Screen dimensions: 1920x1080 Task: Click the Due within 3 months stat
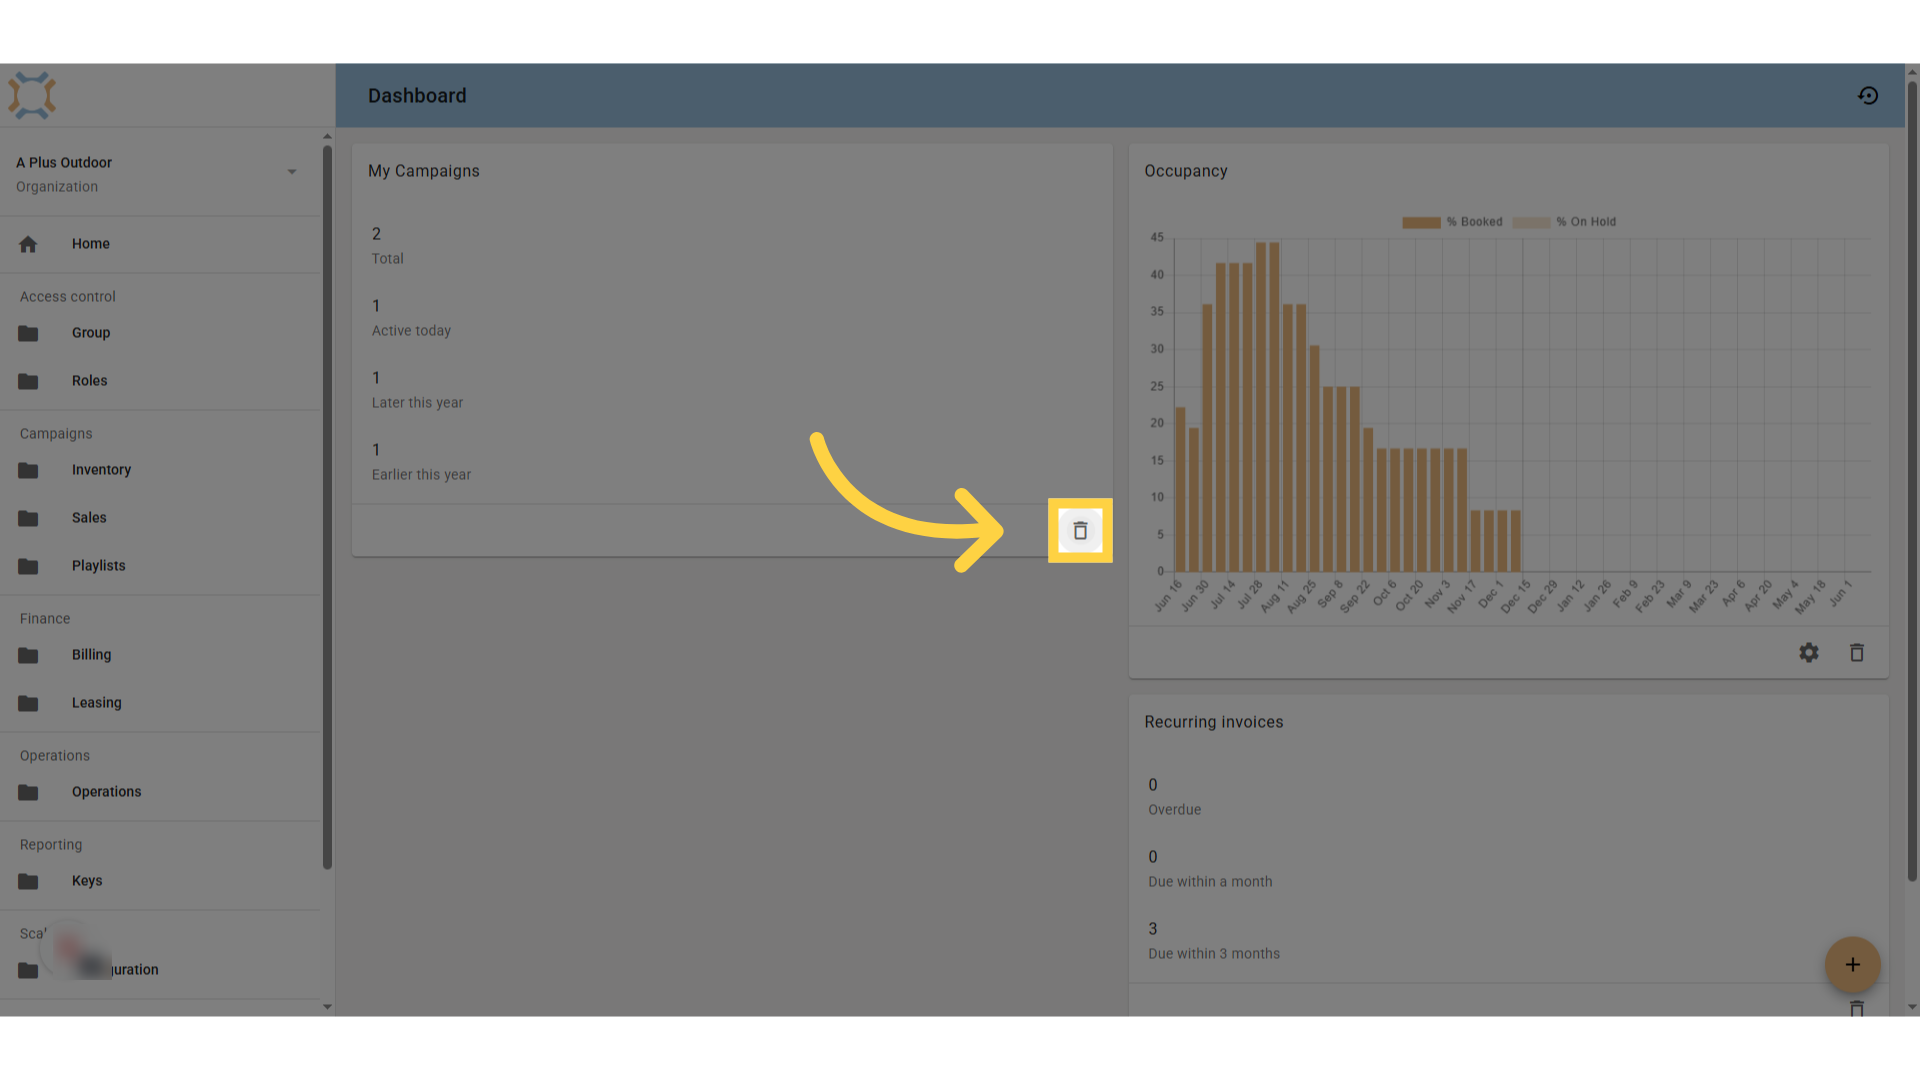pyautogui.click(x=1214, y=941)
